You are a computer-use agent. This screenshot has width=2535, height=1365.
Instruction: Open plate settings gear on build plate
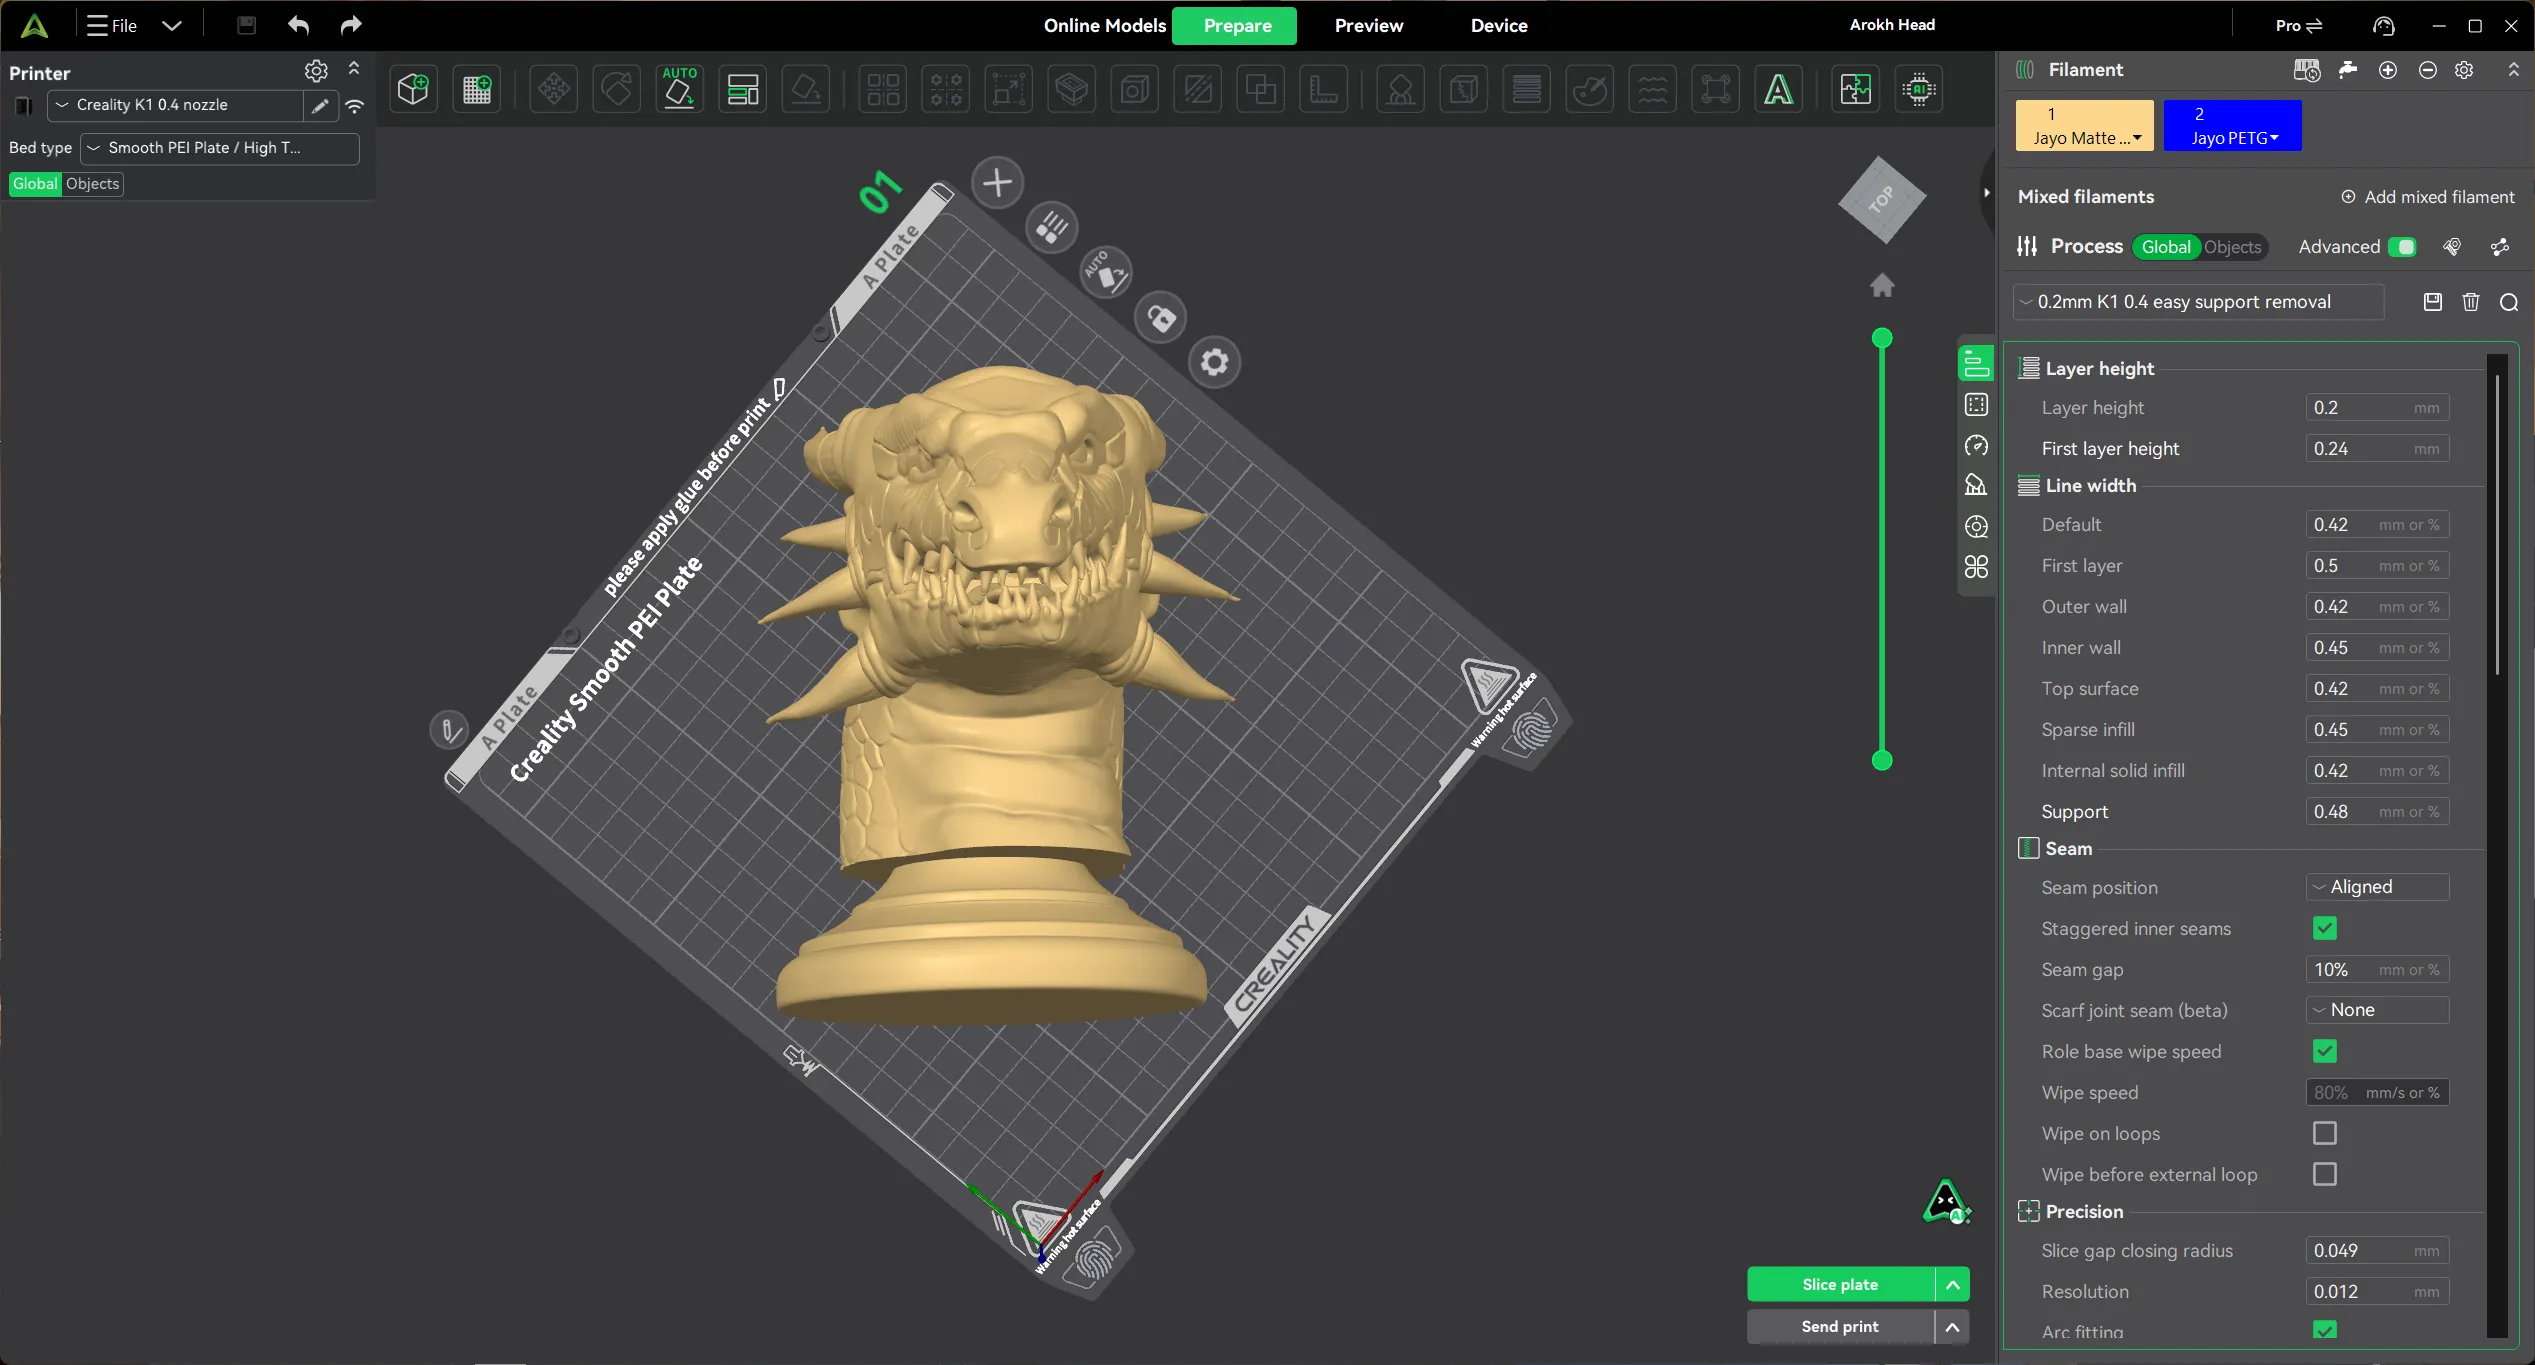[1214, 362]
